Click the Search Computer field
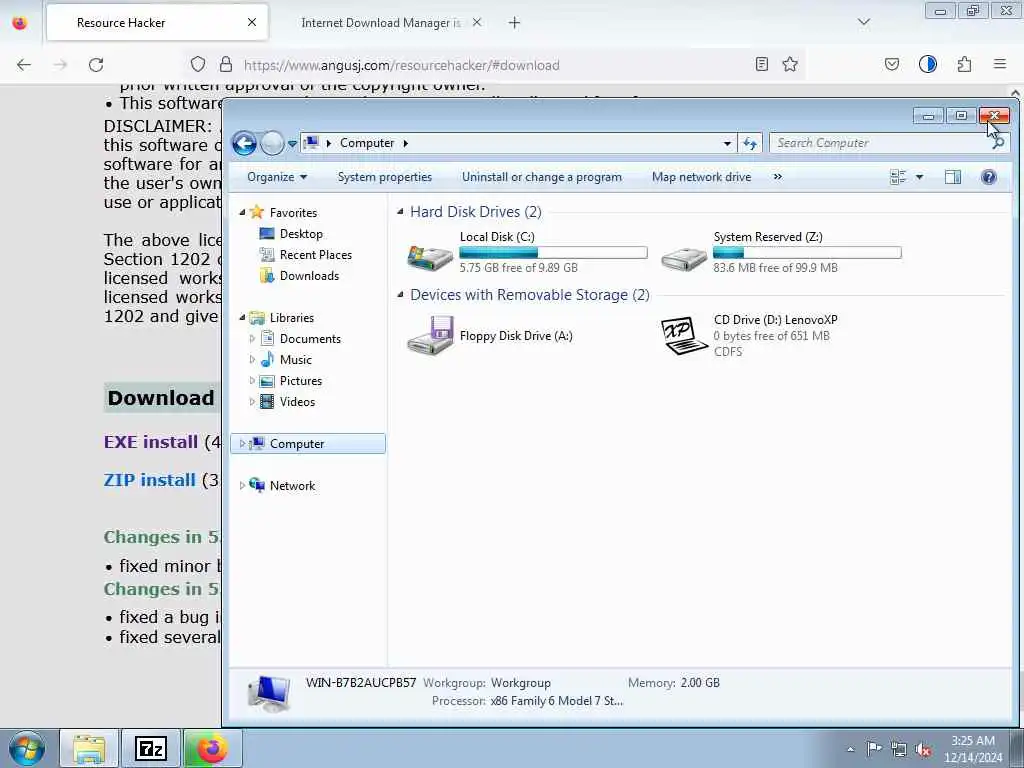The height and width of the screenshot is (768, 1024). click(879, 143)
